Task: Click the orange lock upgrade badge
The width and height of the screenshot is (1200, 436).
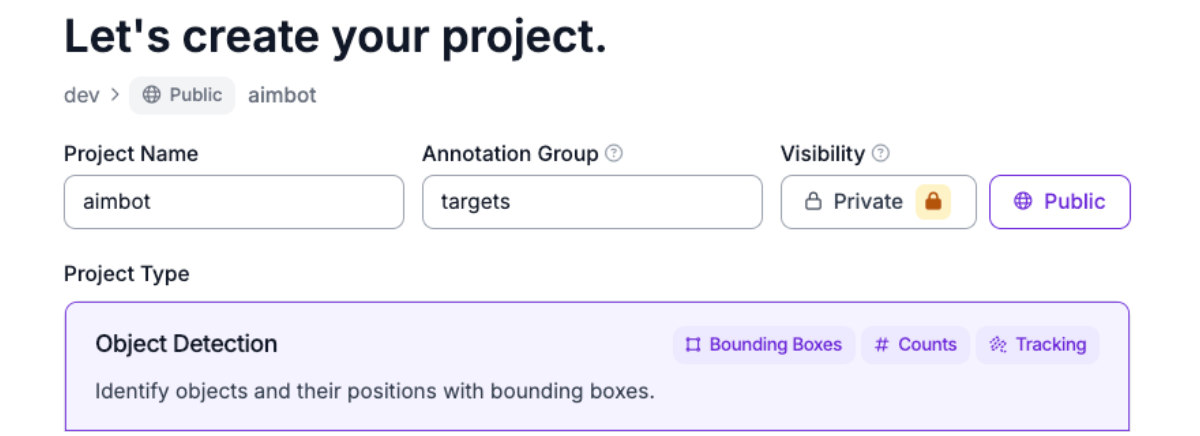Action: tap(932, 202)
